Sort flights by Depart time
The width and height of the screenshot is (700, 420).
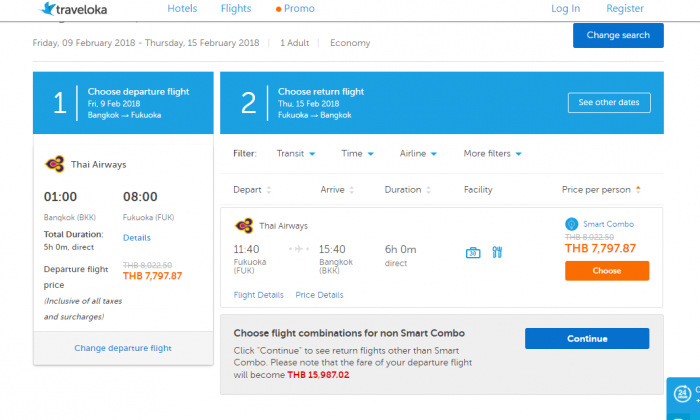pos(252,190)
